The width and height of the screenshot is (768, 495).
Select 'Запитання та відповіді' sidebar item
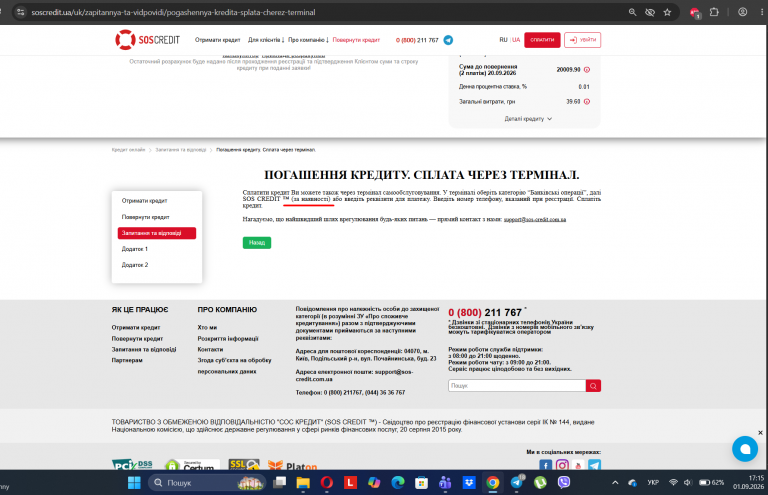(157, 233)
